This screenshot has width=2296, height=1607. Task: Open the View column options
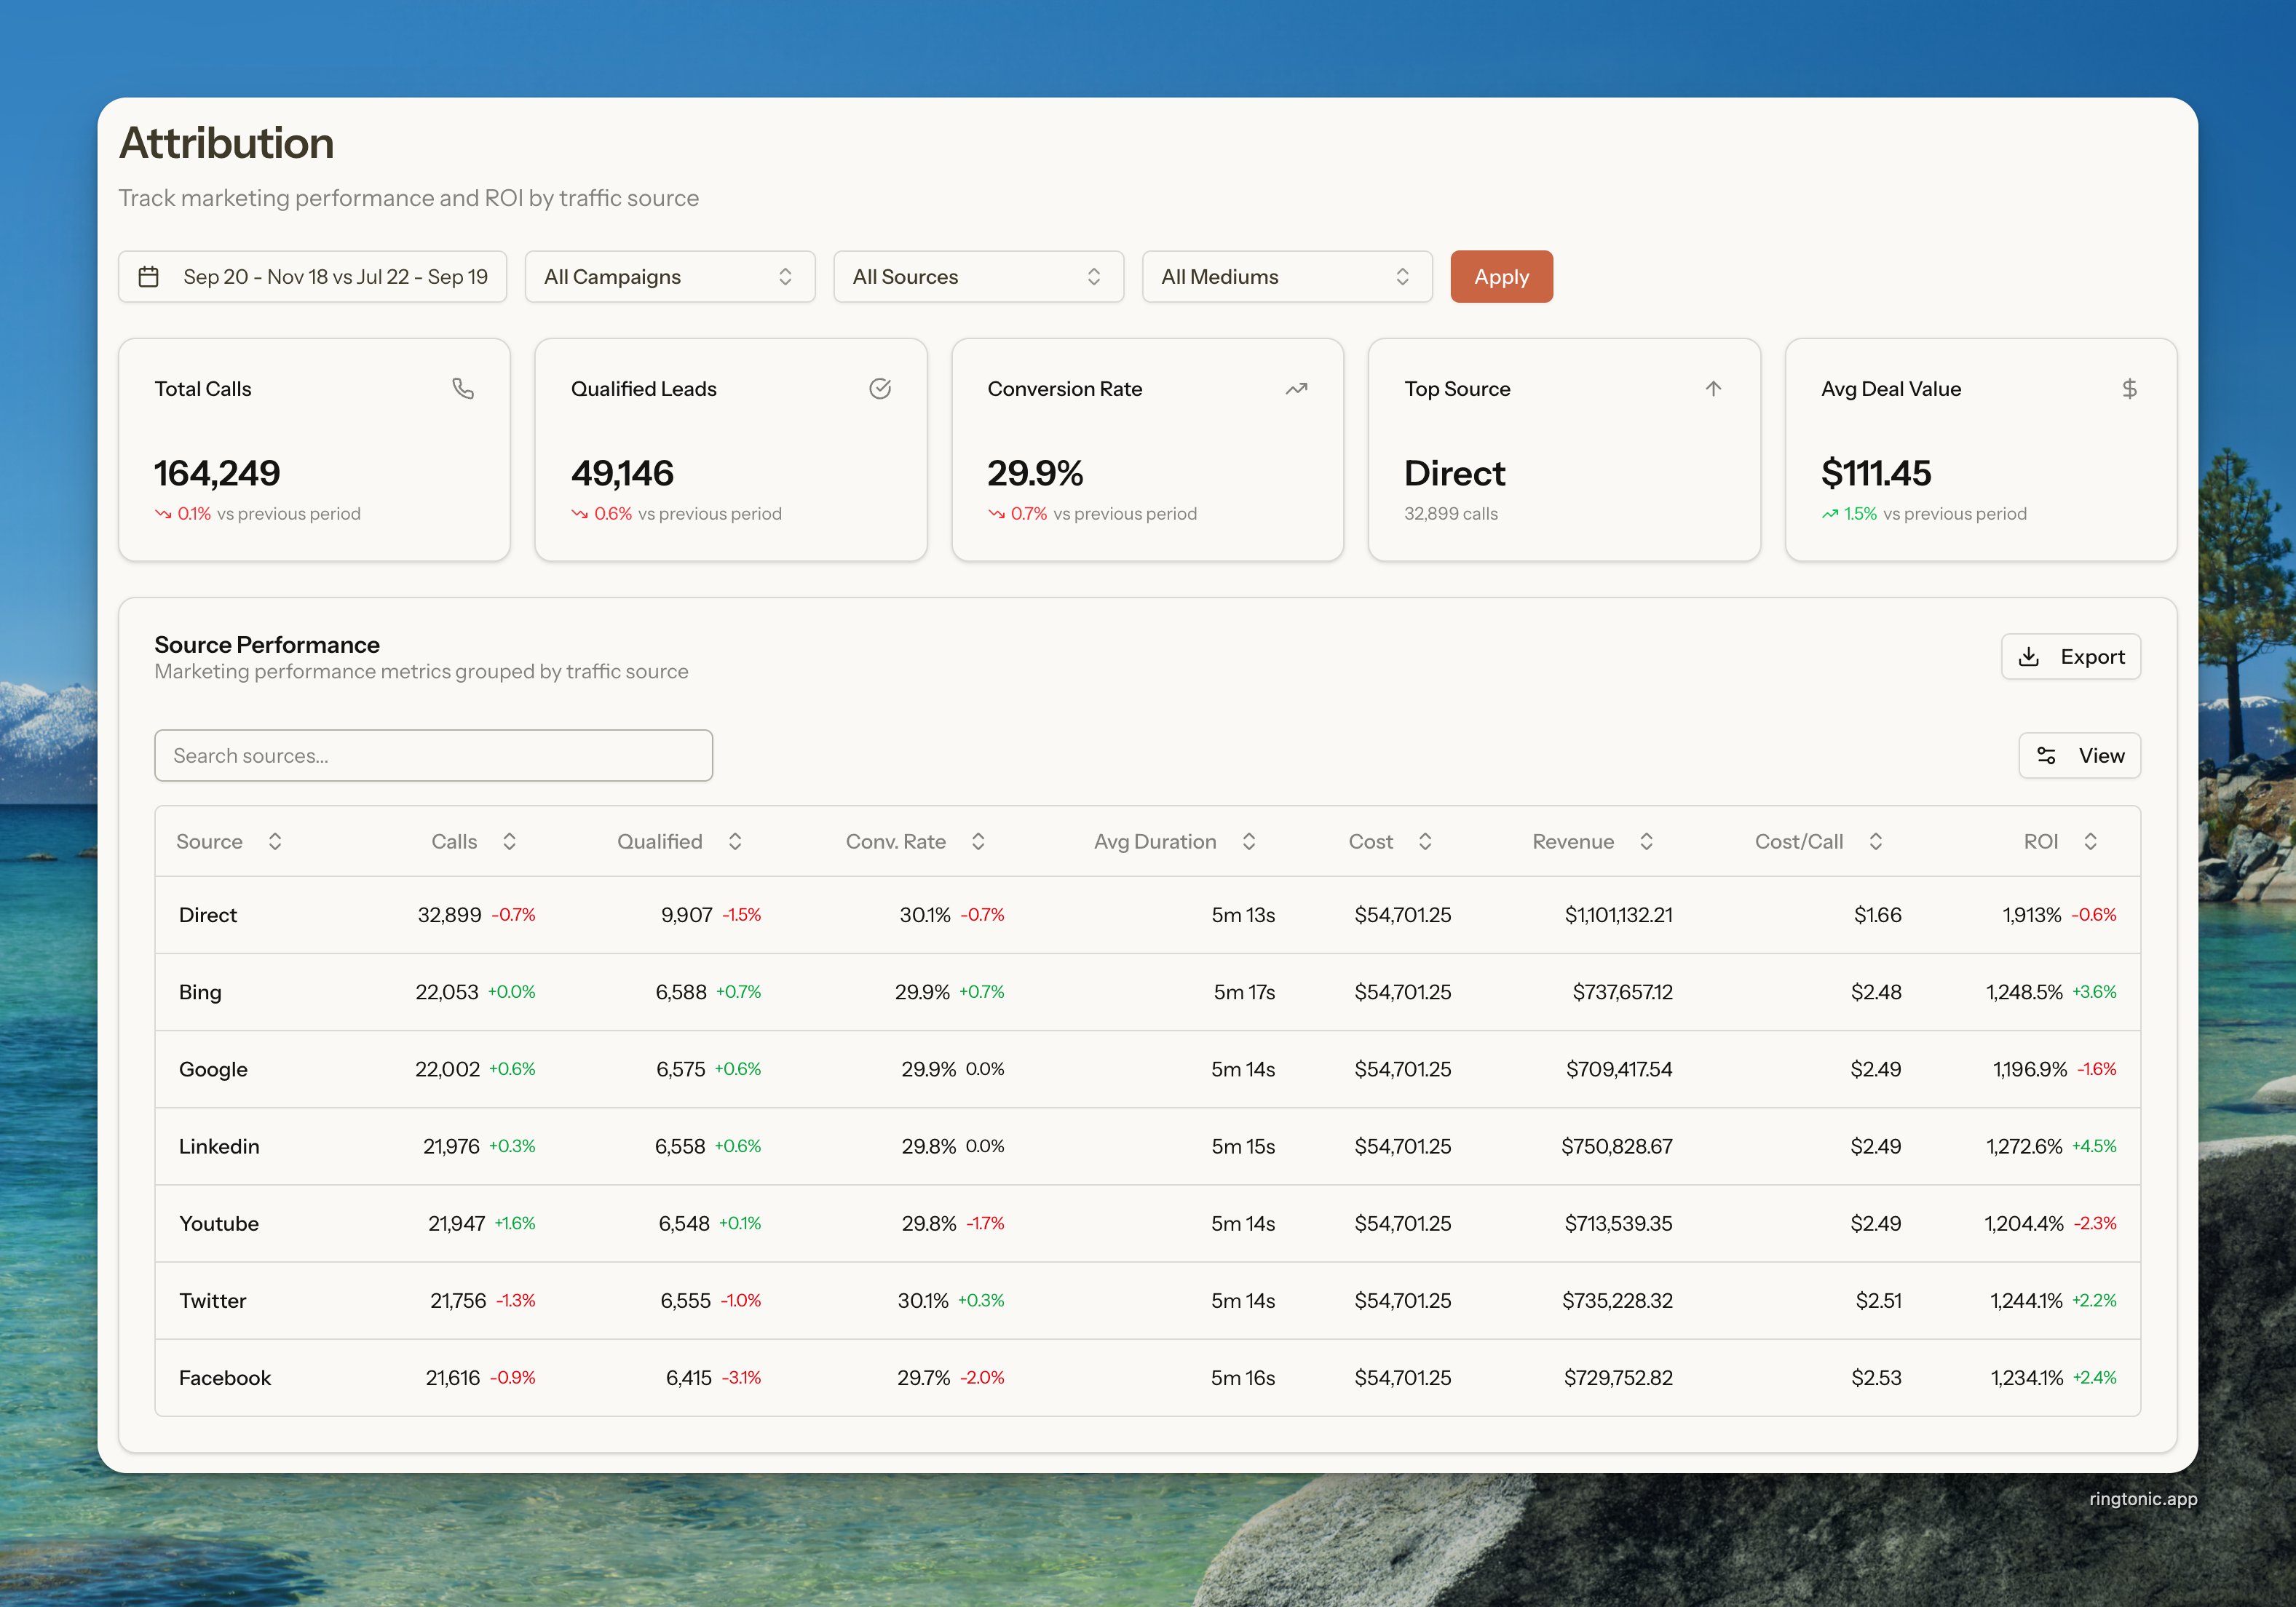tap(2078, 755)
